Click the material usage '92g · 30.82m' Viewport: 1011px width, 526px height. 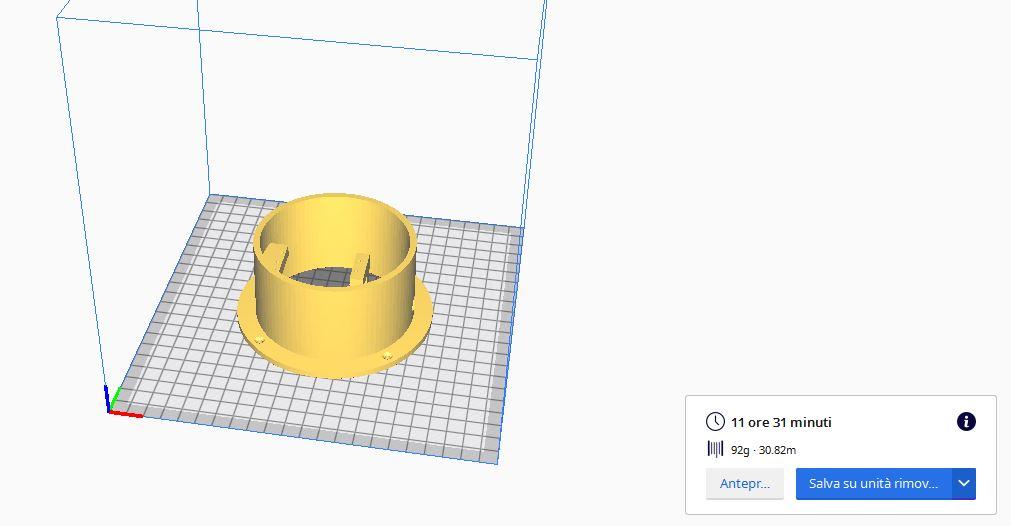pyautogui.click(x=763, y=450)
